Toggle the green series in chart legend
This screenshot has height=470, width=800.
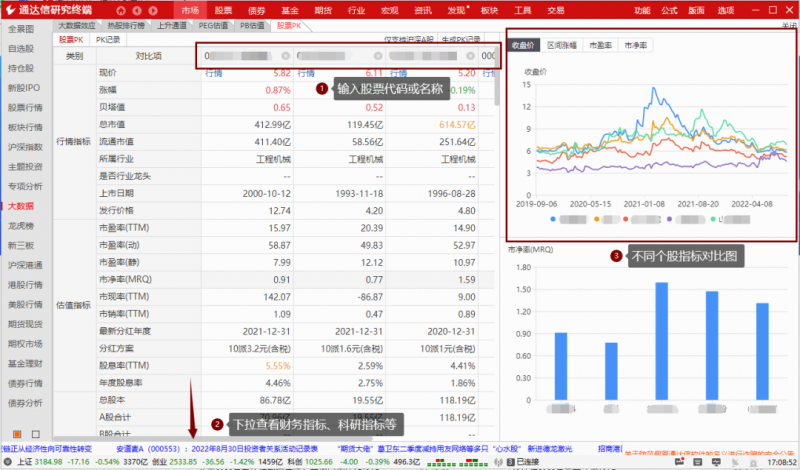point(713,219)
